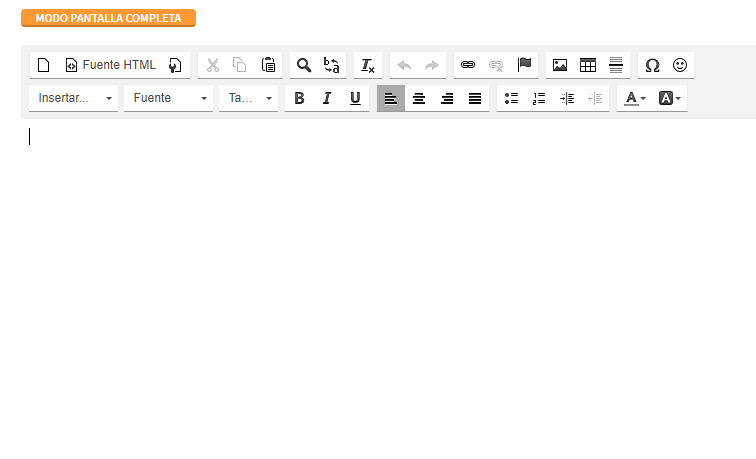Open the Find magnifier tool
Image resolution: width=756 pixels, height=459 pixels.
click(304, 65)
